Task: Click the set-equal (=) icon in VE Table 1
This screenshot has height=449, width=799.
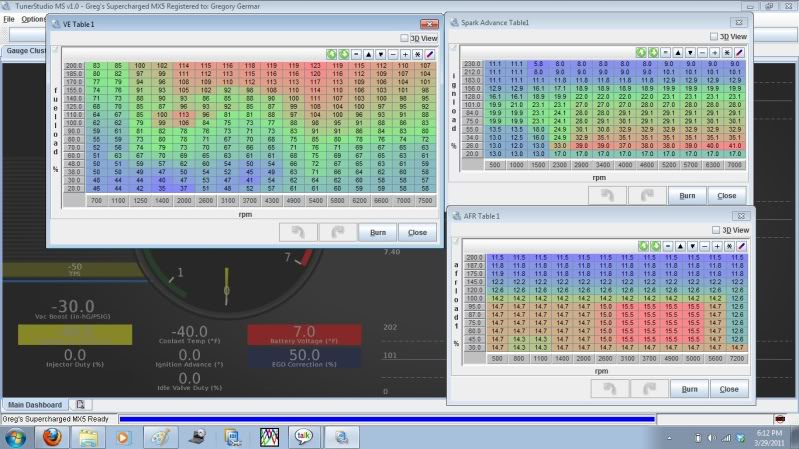Action: tap(356, 55)
